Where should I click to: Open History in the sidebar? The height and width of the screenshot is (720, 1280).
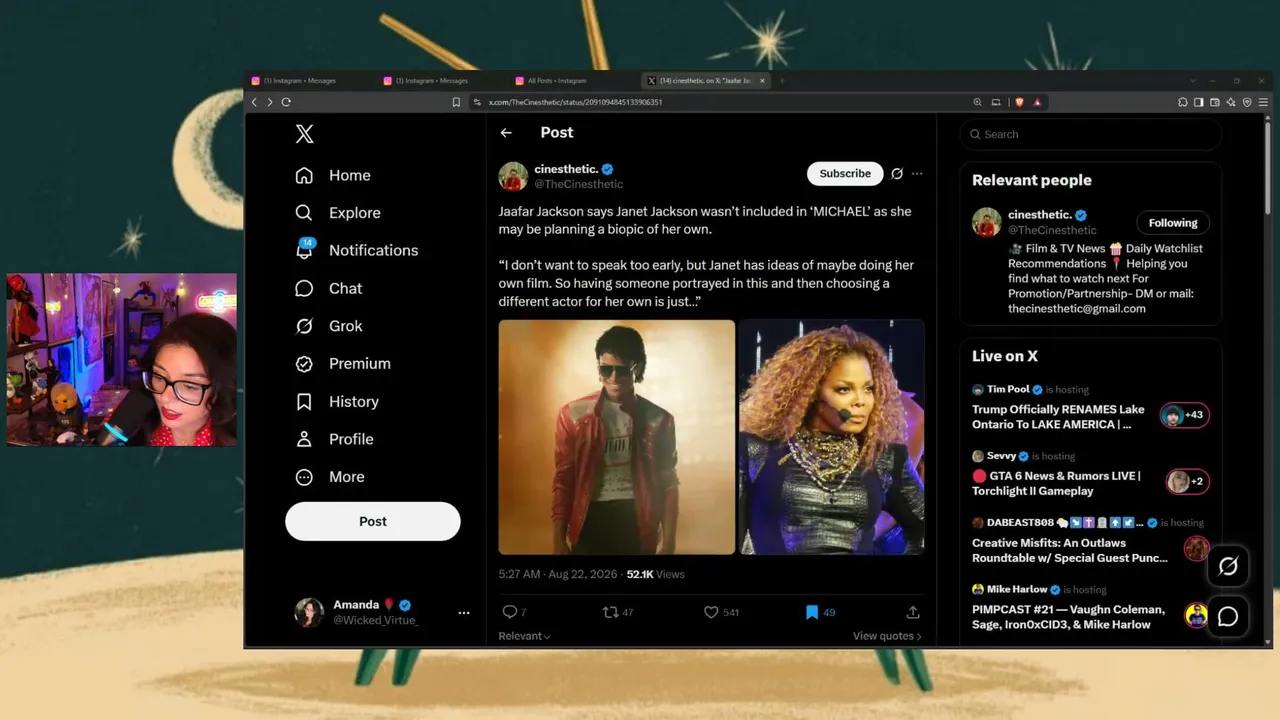pos(337,401)
